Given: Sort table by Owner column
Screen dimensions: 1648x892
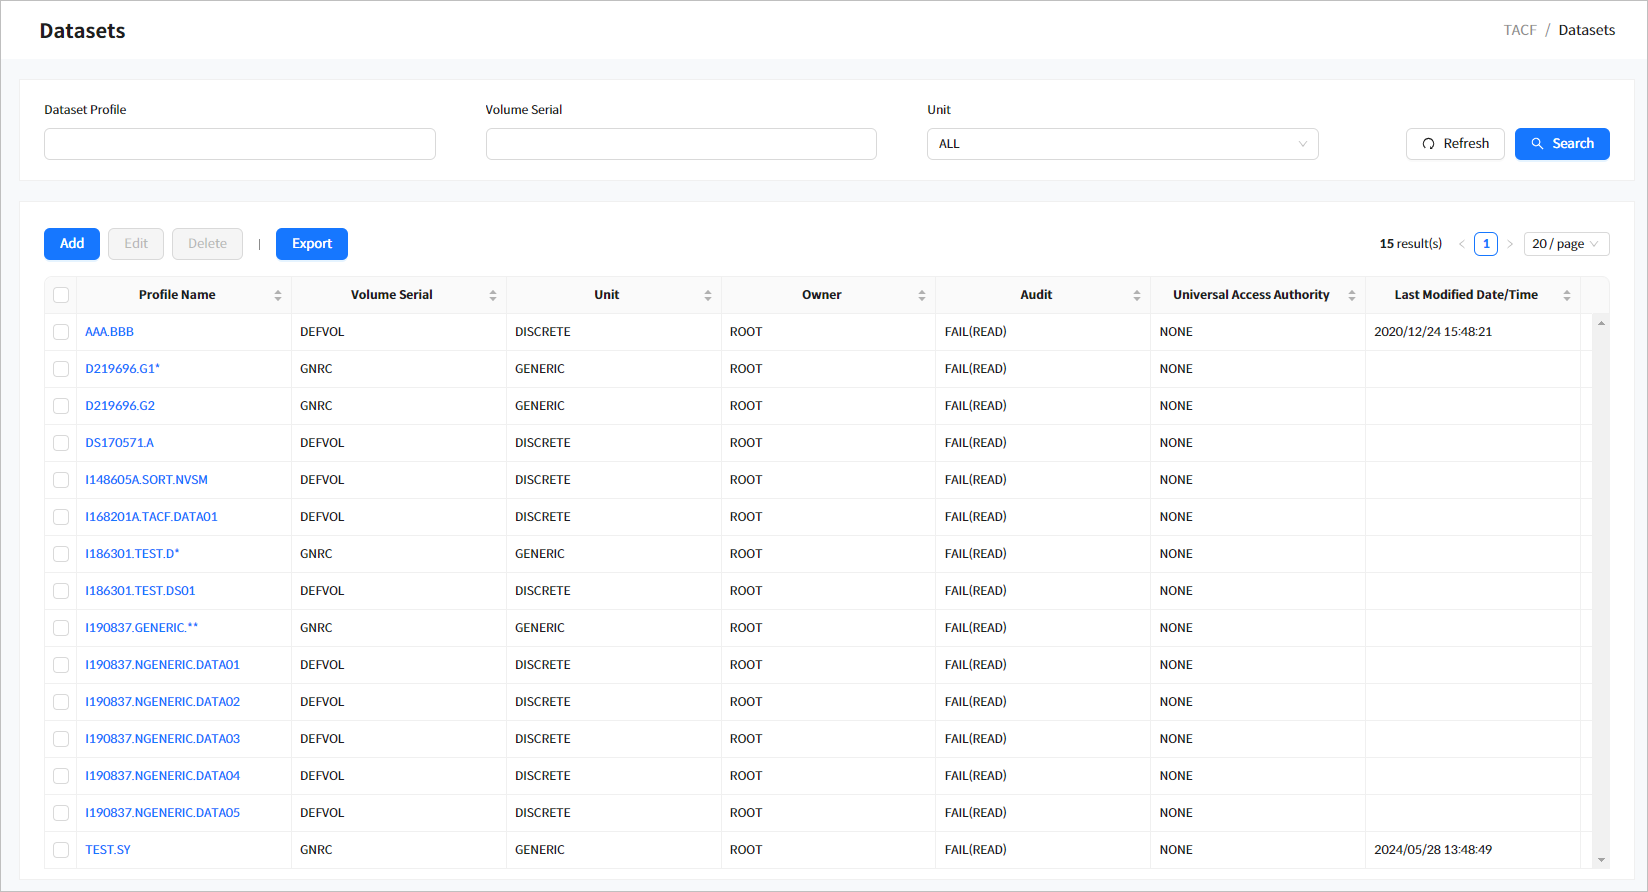Looking at the screenshot, I should point(921,295).
